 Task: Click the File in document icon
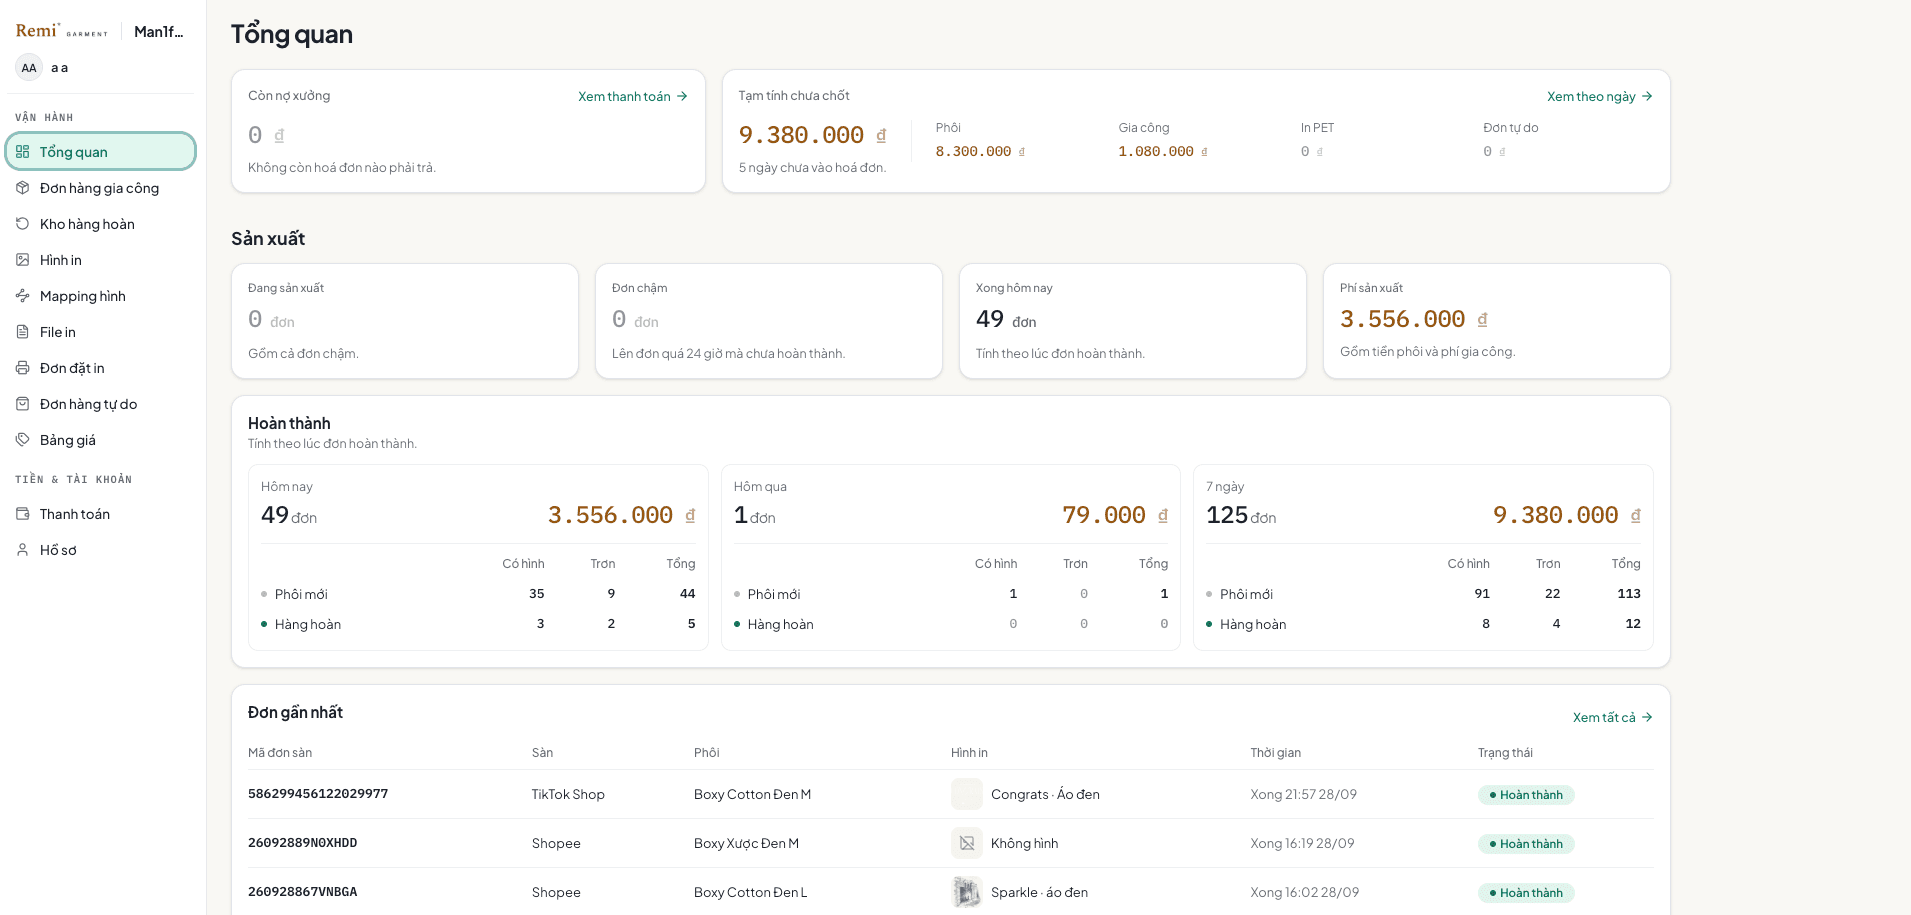coord(23,332)
